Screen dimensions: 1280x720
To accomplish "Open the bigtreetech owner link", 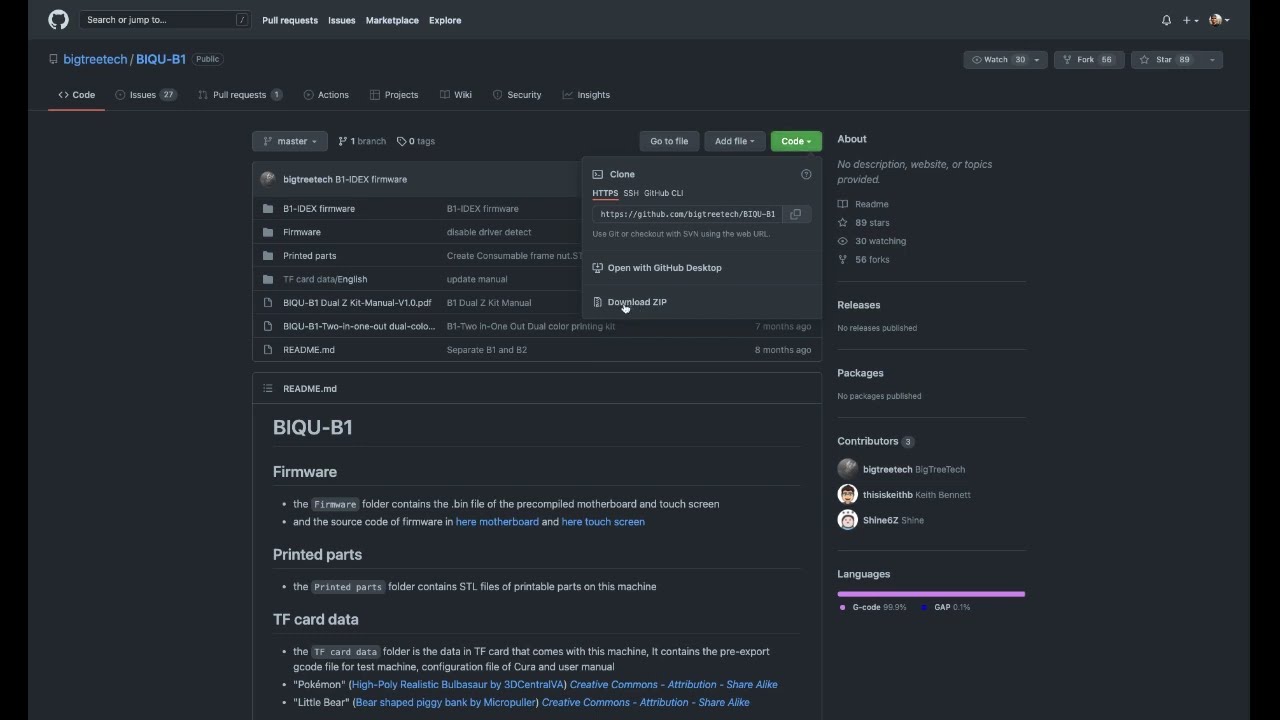I will (95, 59).
